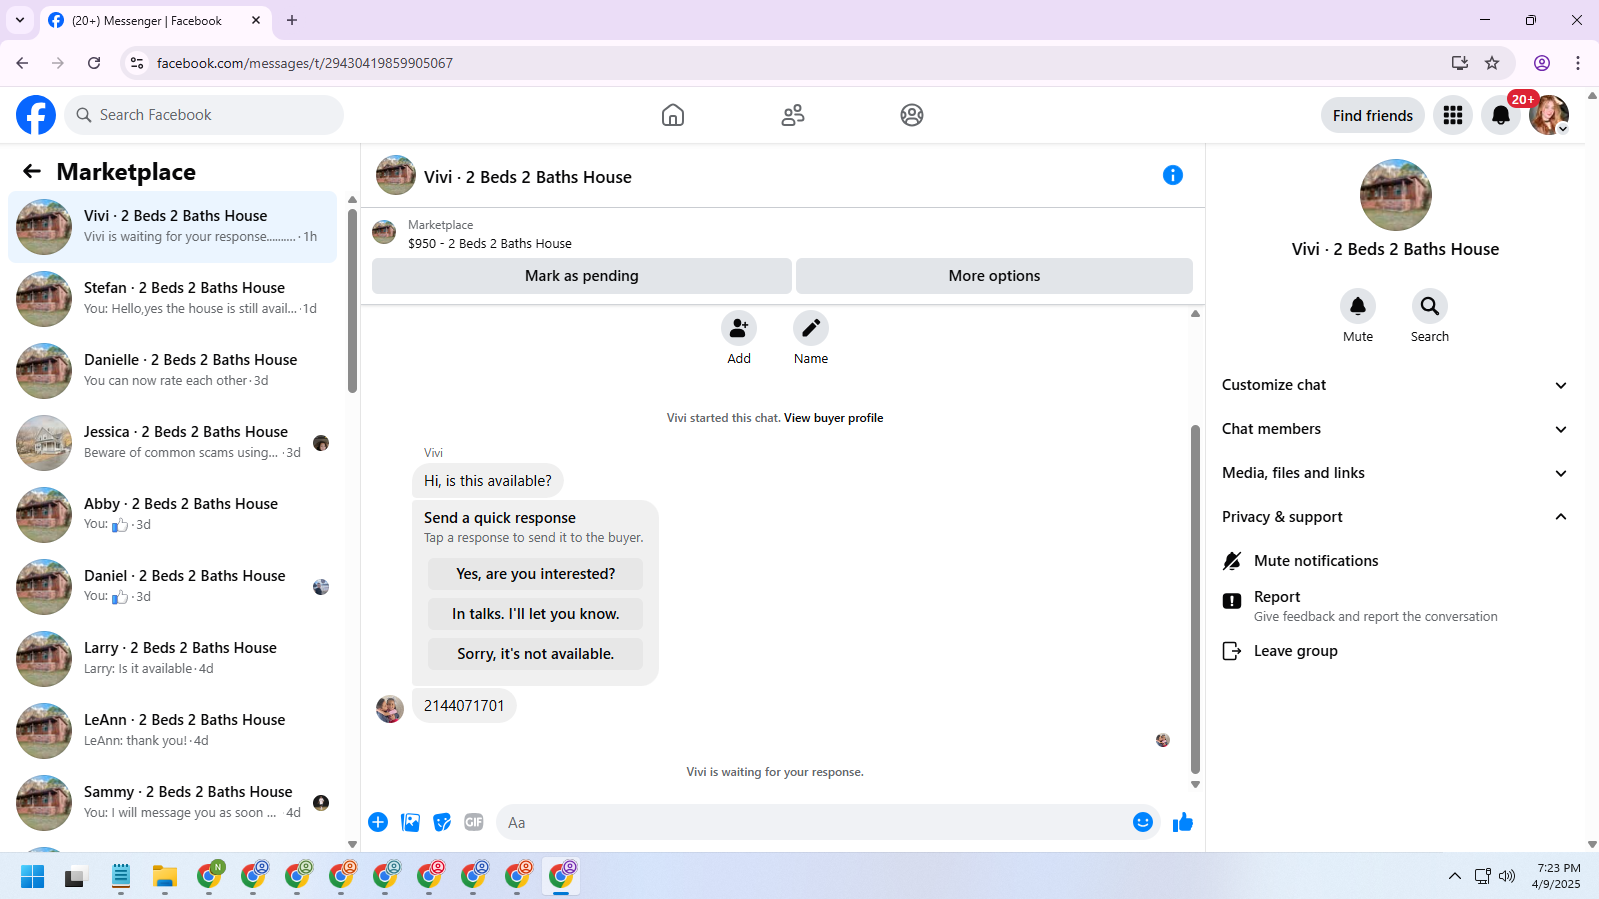Open Jessica's marketplace conversation
This screenshot has height=899, width=1599.
[173, 443]
